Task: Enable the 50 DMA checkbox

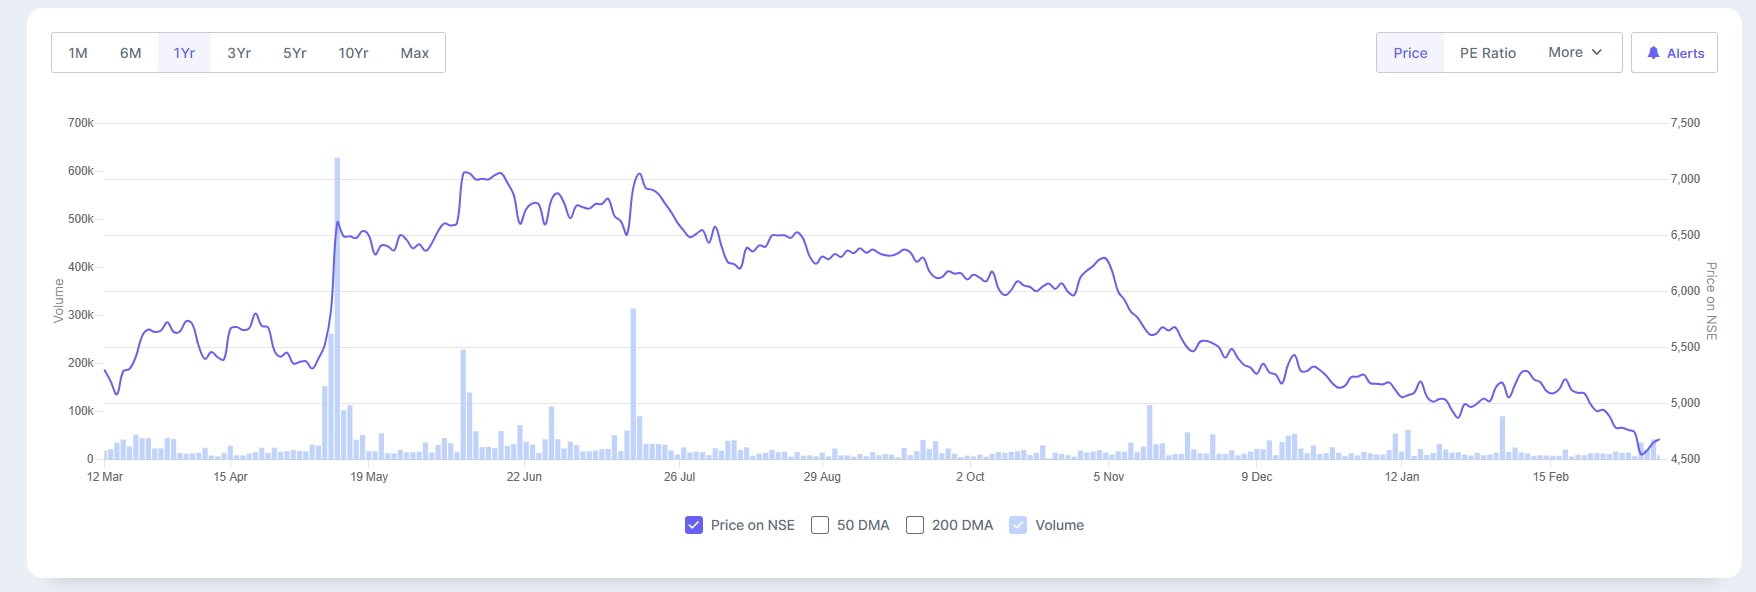Action: 820,525
